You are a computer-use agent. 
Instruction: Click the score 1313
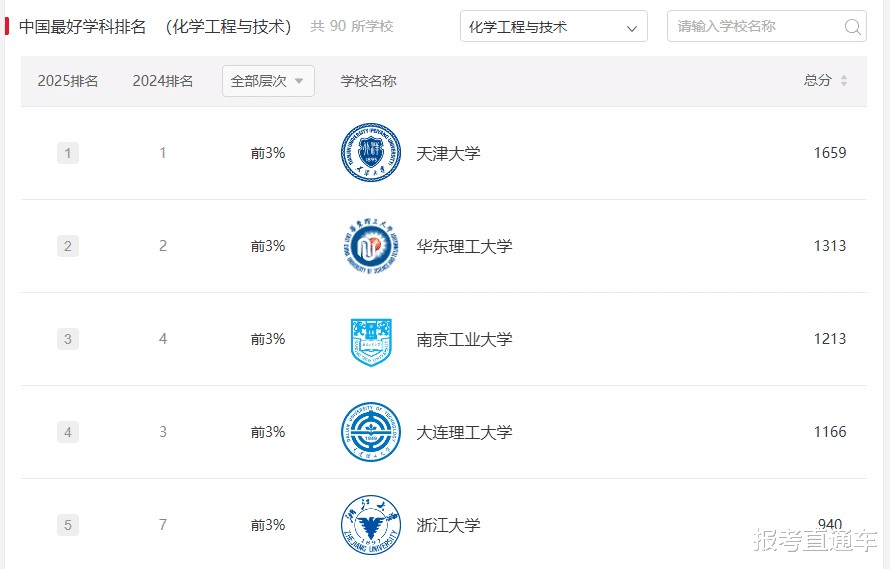coord(830,246)
